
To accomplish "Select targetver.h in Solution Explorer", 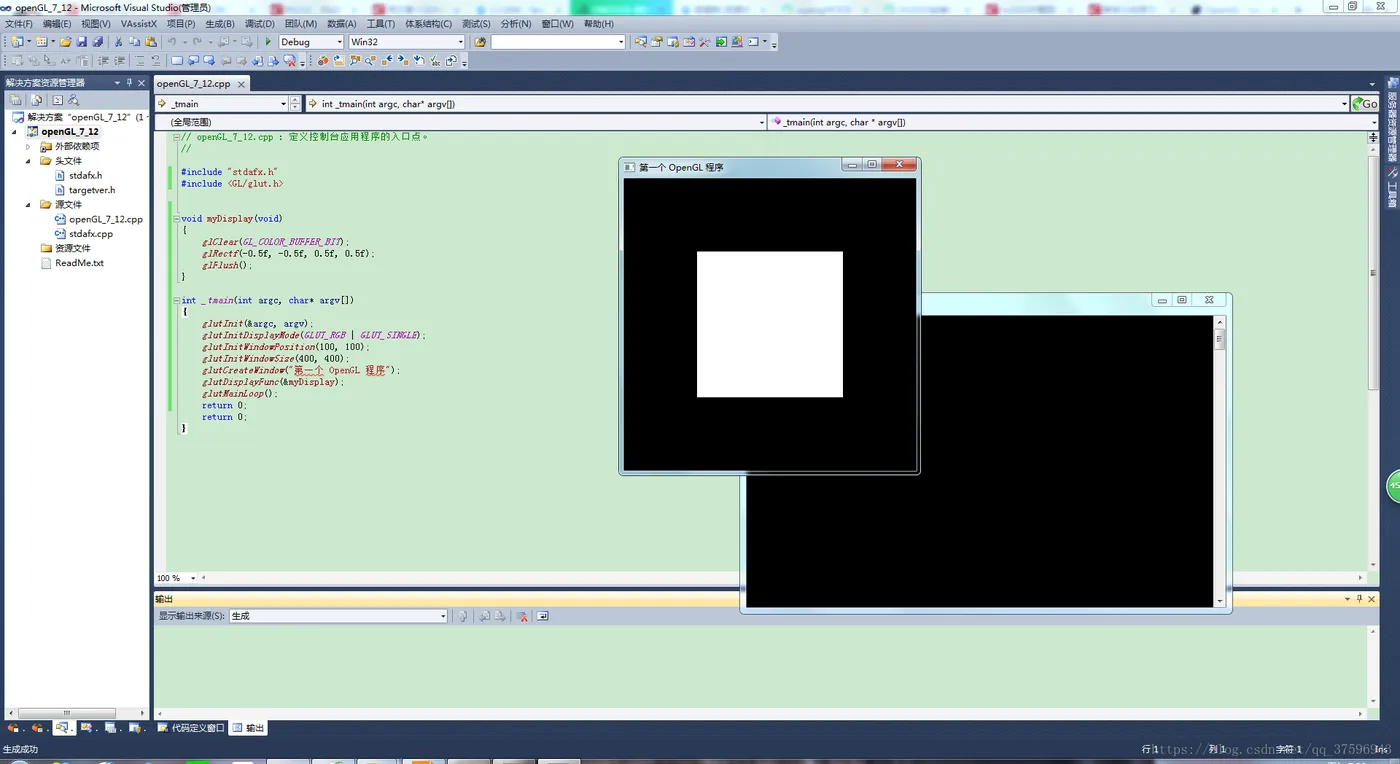I will [92, 190].
